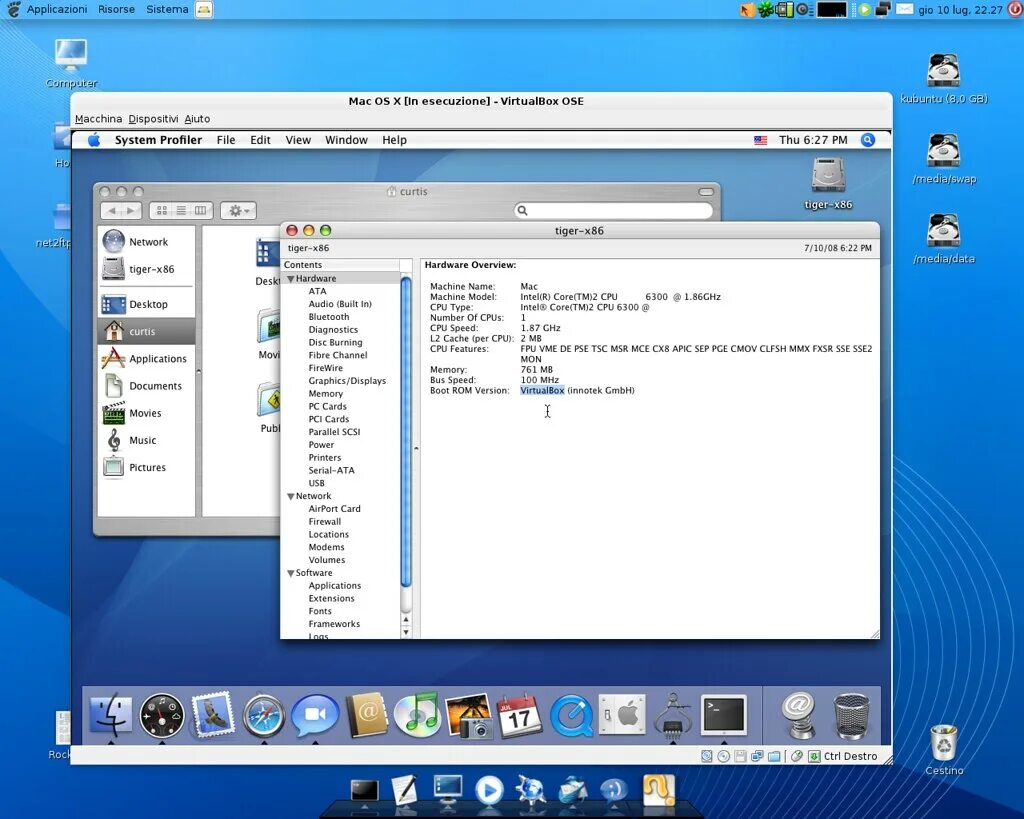Open Terminal from the Mac dock
Screen dimensions: 1024x819
tap(724, 715)
